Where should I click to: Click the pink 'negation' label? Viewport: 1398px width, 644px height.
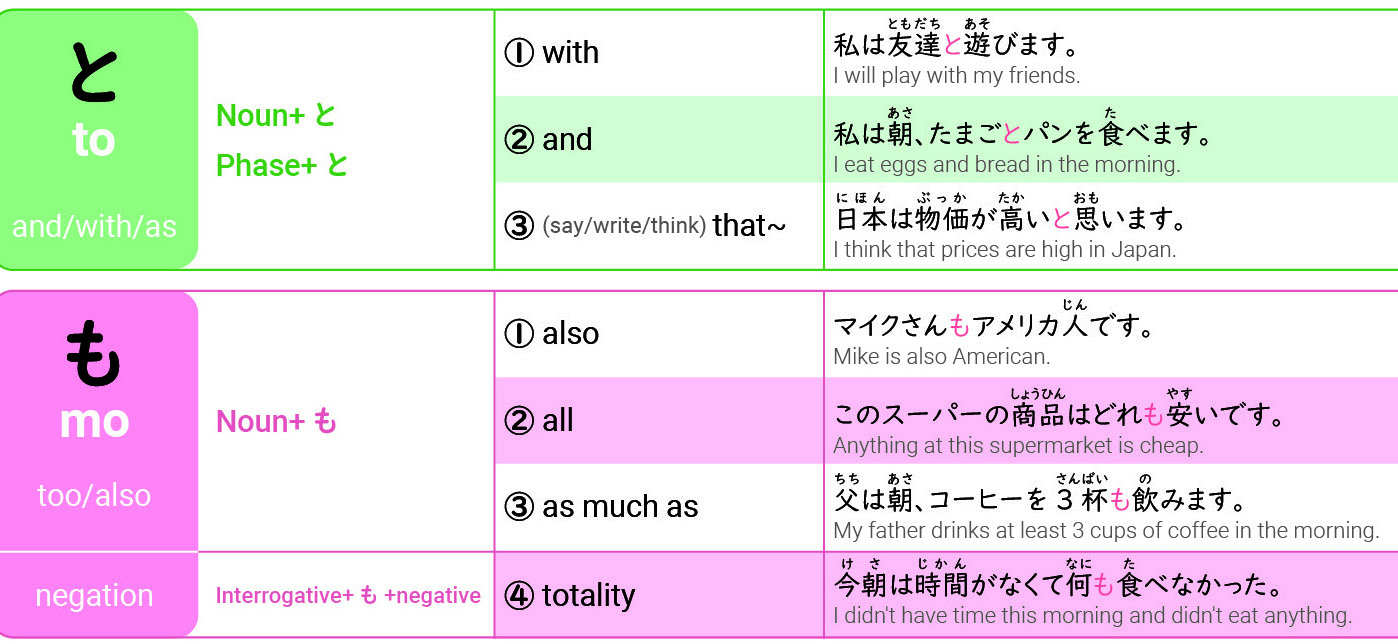(94, 596)
